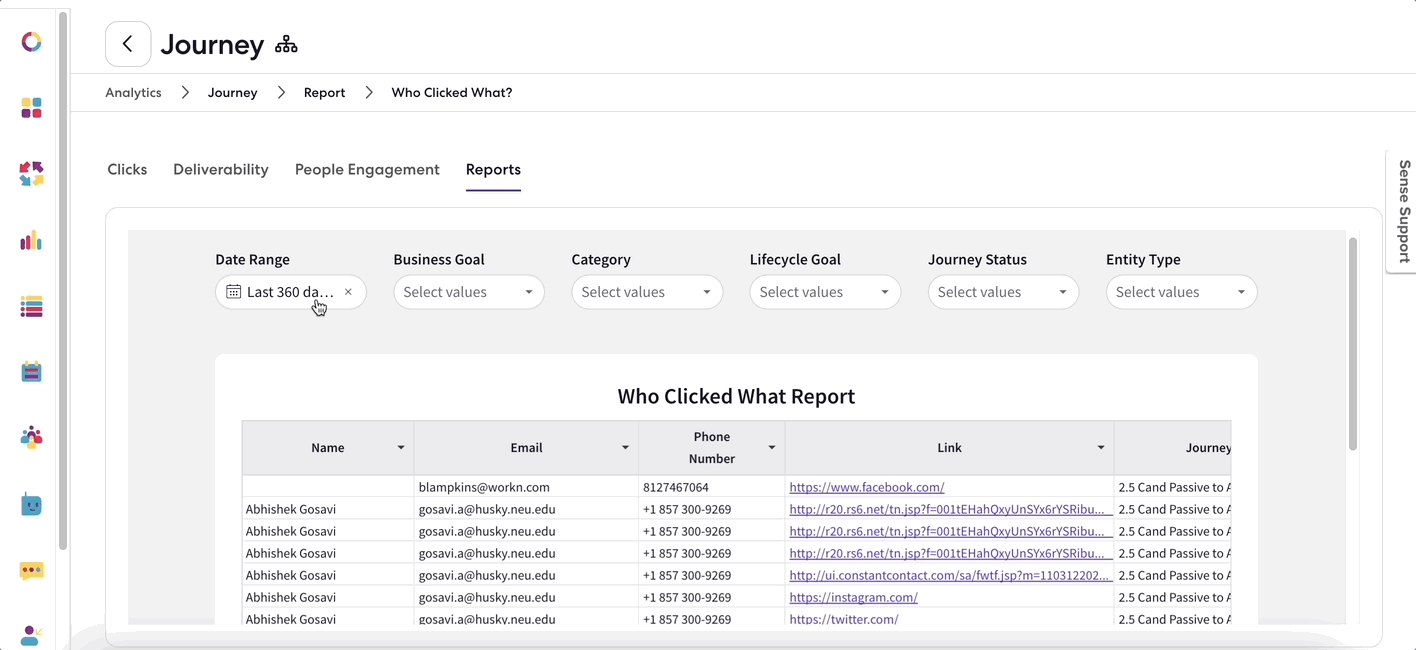The height and width of the screenshot is (650, 1416).
Task: Select the apps grid icon in the left sidebar
Action: [31, 108]
